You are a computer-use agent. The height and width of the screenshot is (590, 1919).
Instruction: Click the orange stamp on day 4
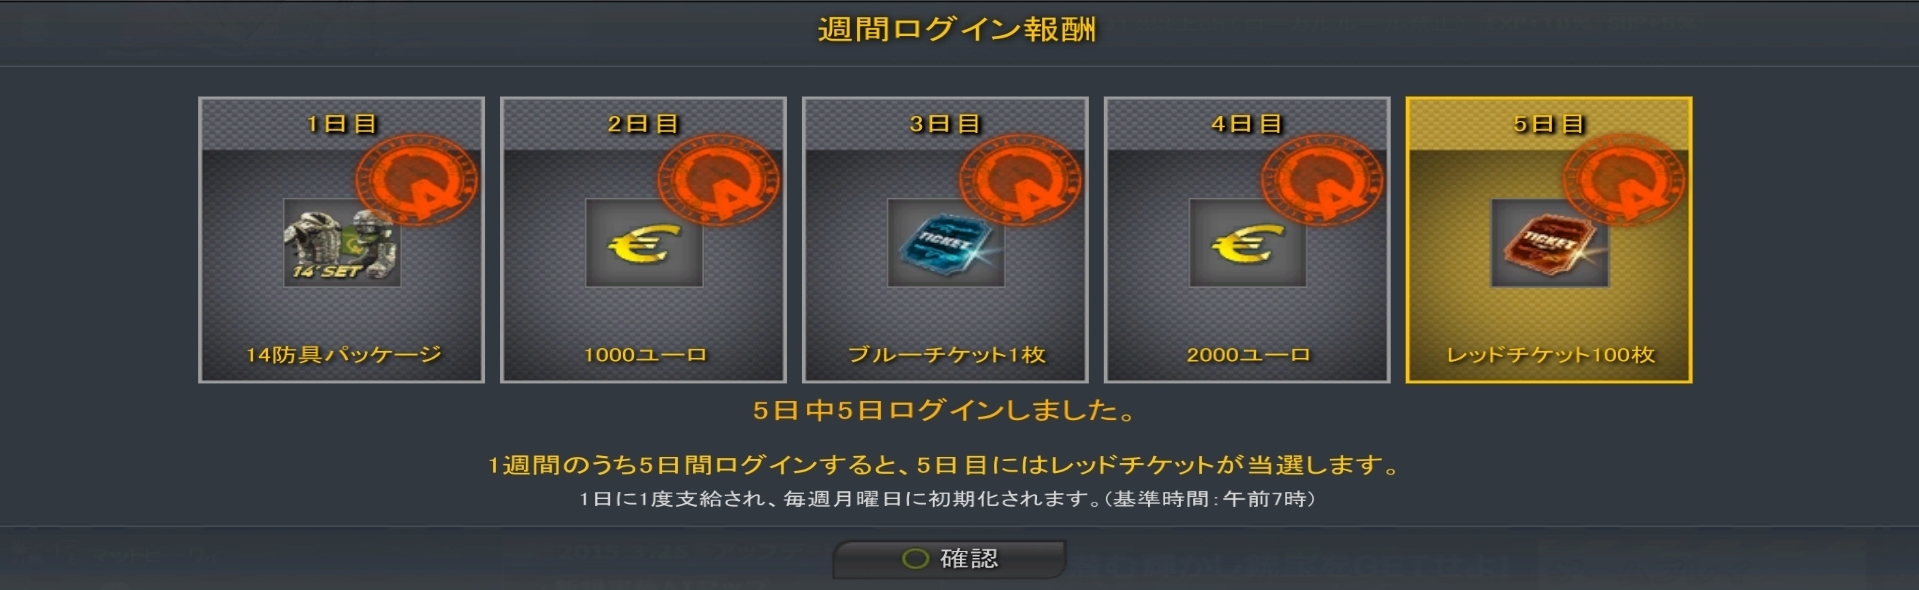[1323, 181]
